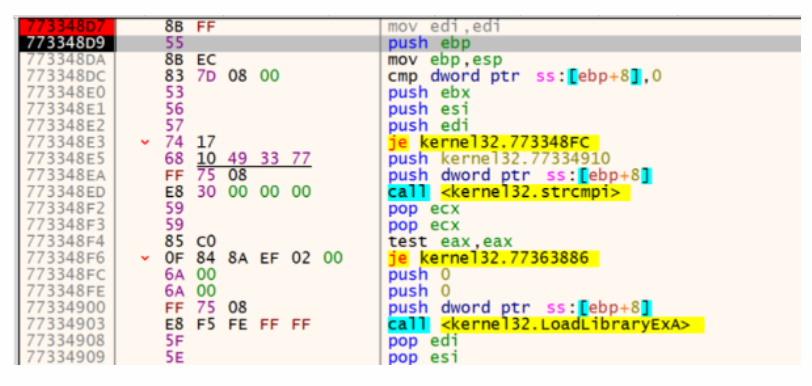This screenshot has width=812, height=386.
Task: Click 'call <kernel32.strcmpi>' instruction
Action: click(509, 192)
